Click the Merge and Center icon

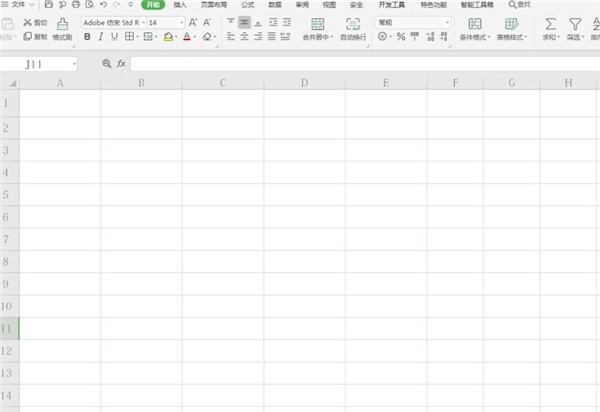318,24
